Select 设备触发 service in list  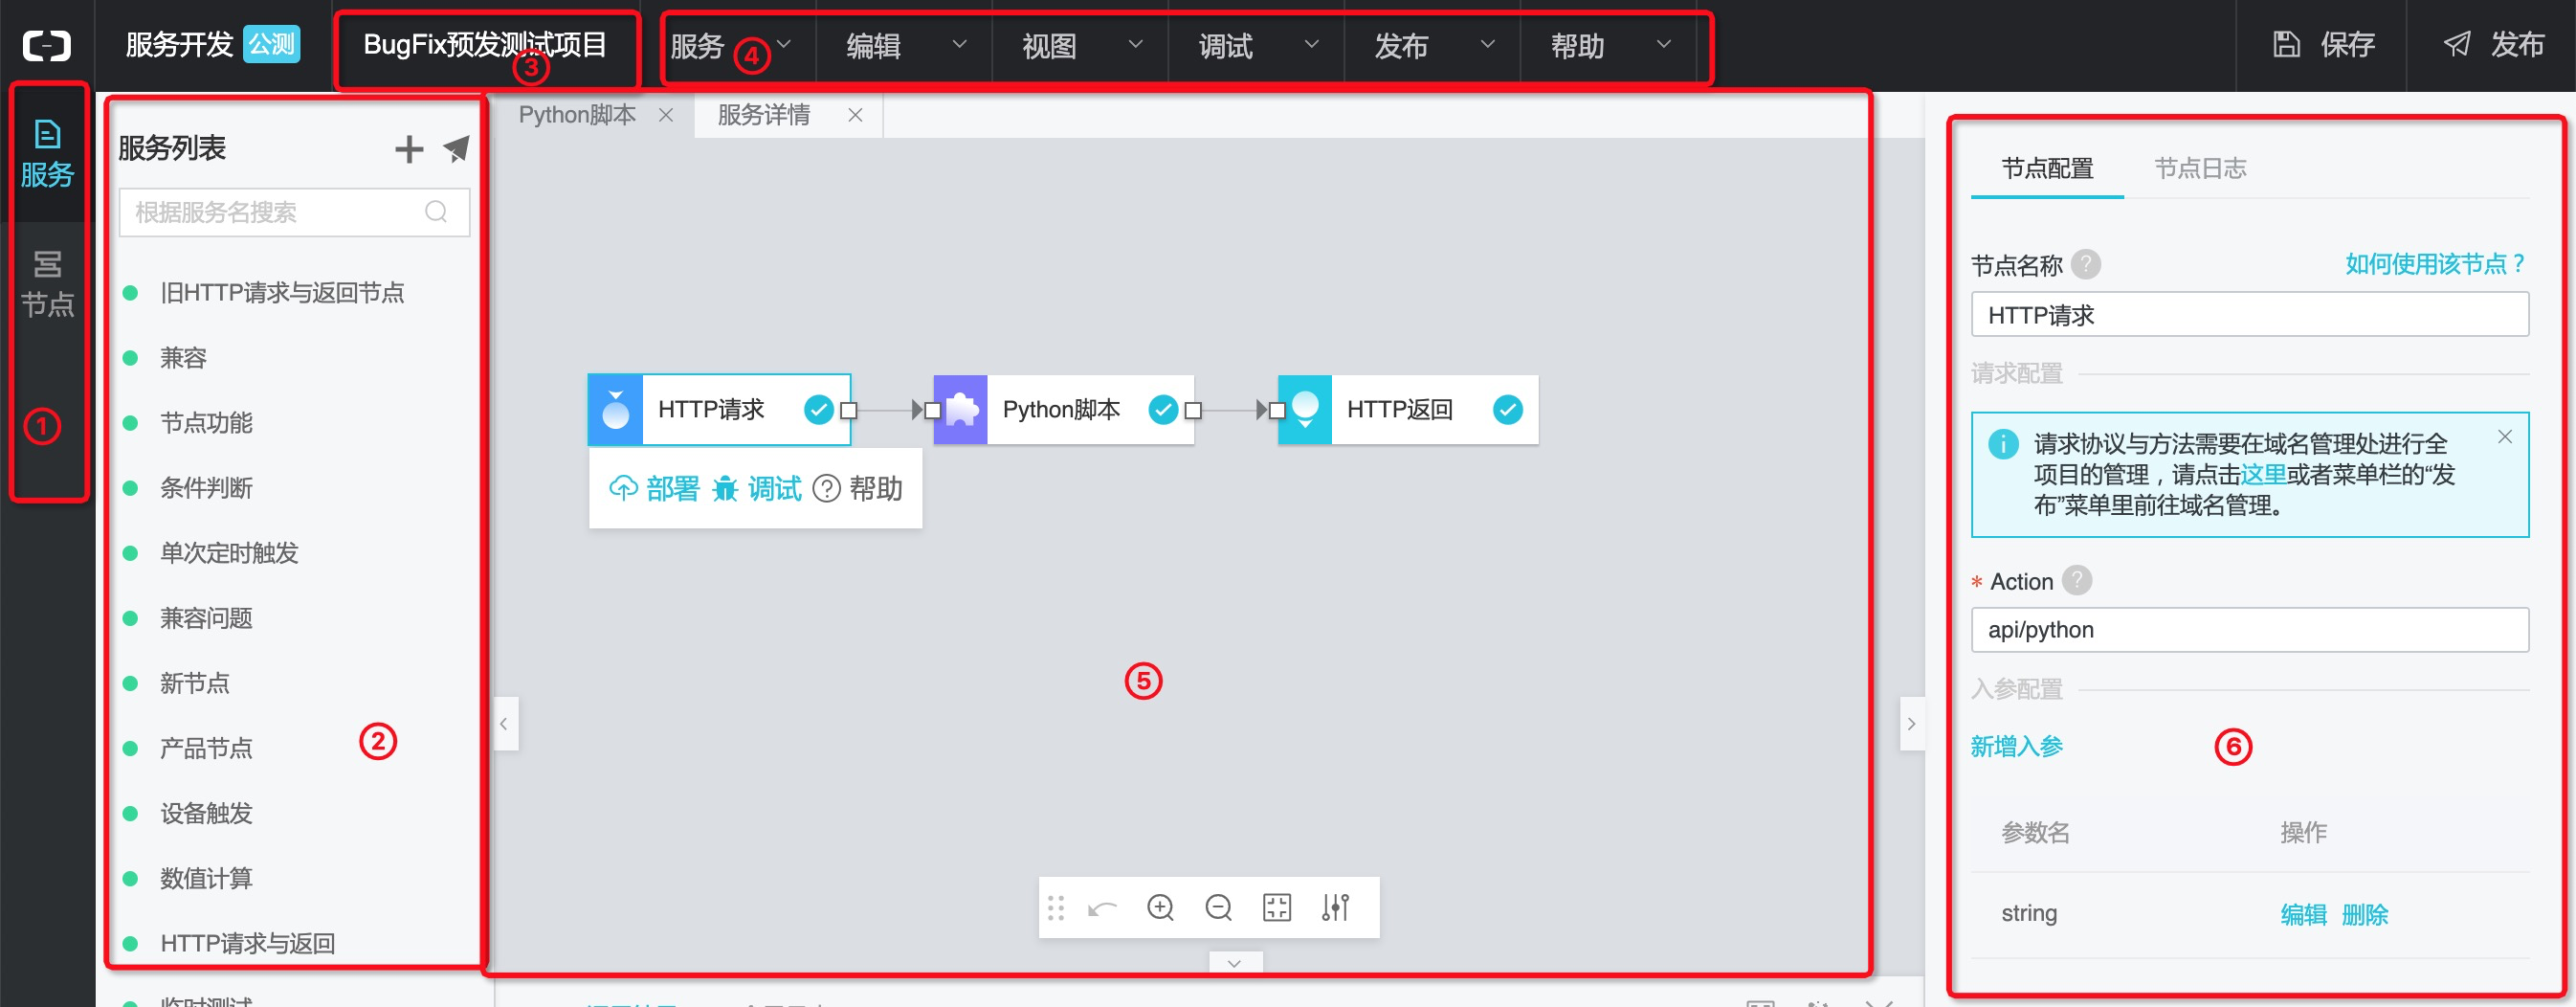tap(206, 813)
